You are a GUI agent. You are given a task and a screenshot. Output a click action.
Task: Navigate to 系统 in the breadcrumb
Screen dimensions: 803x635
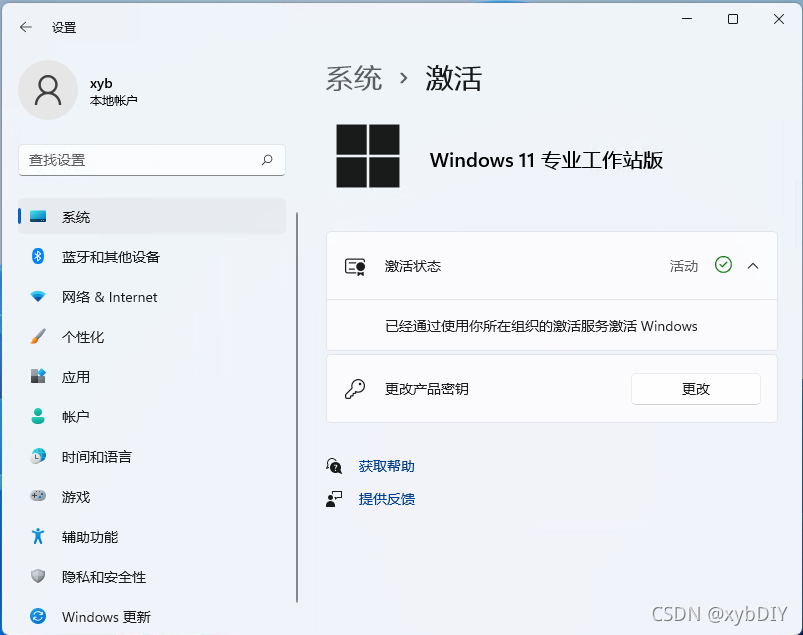coord(354,79)
